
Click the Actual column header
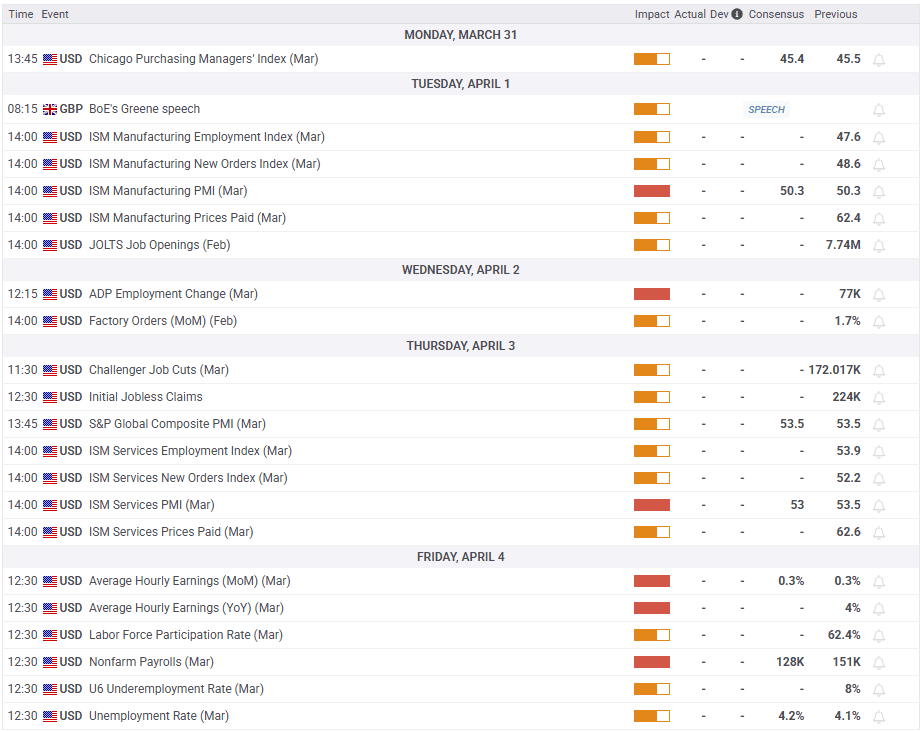(690, 14)
